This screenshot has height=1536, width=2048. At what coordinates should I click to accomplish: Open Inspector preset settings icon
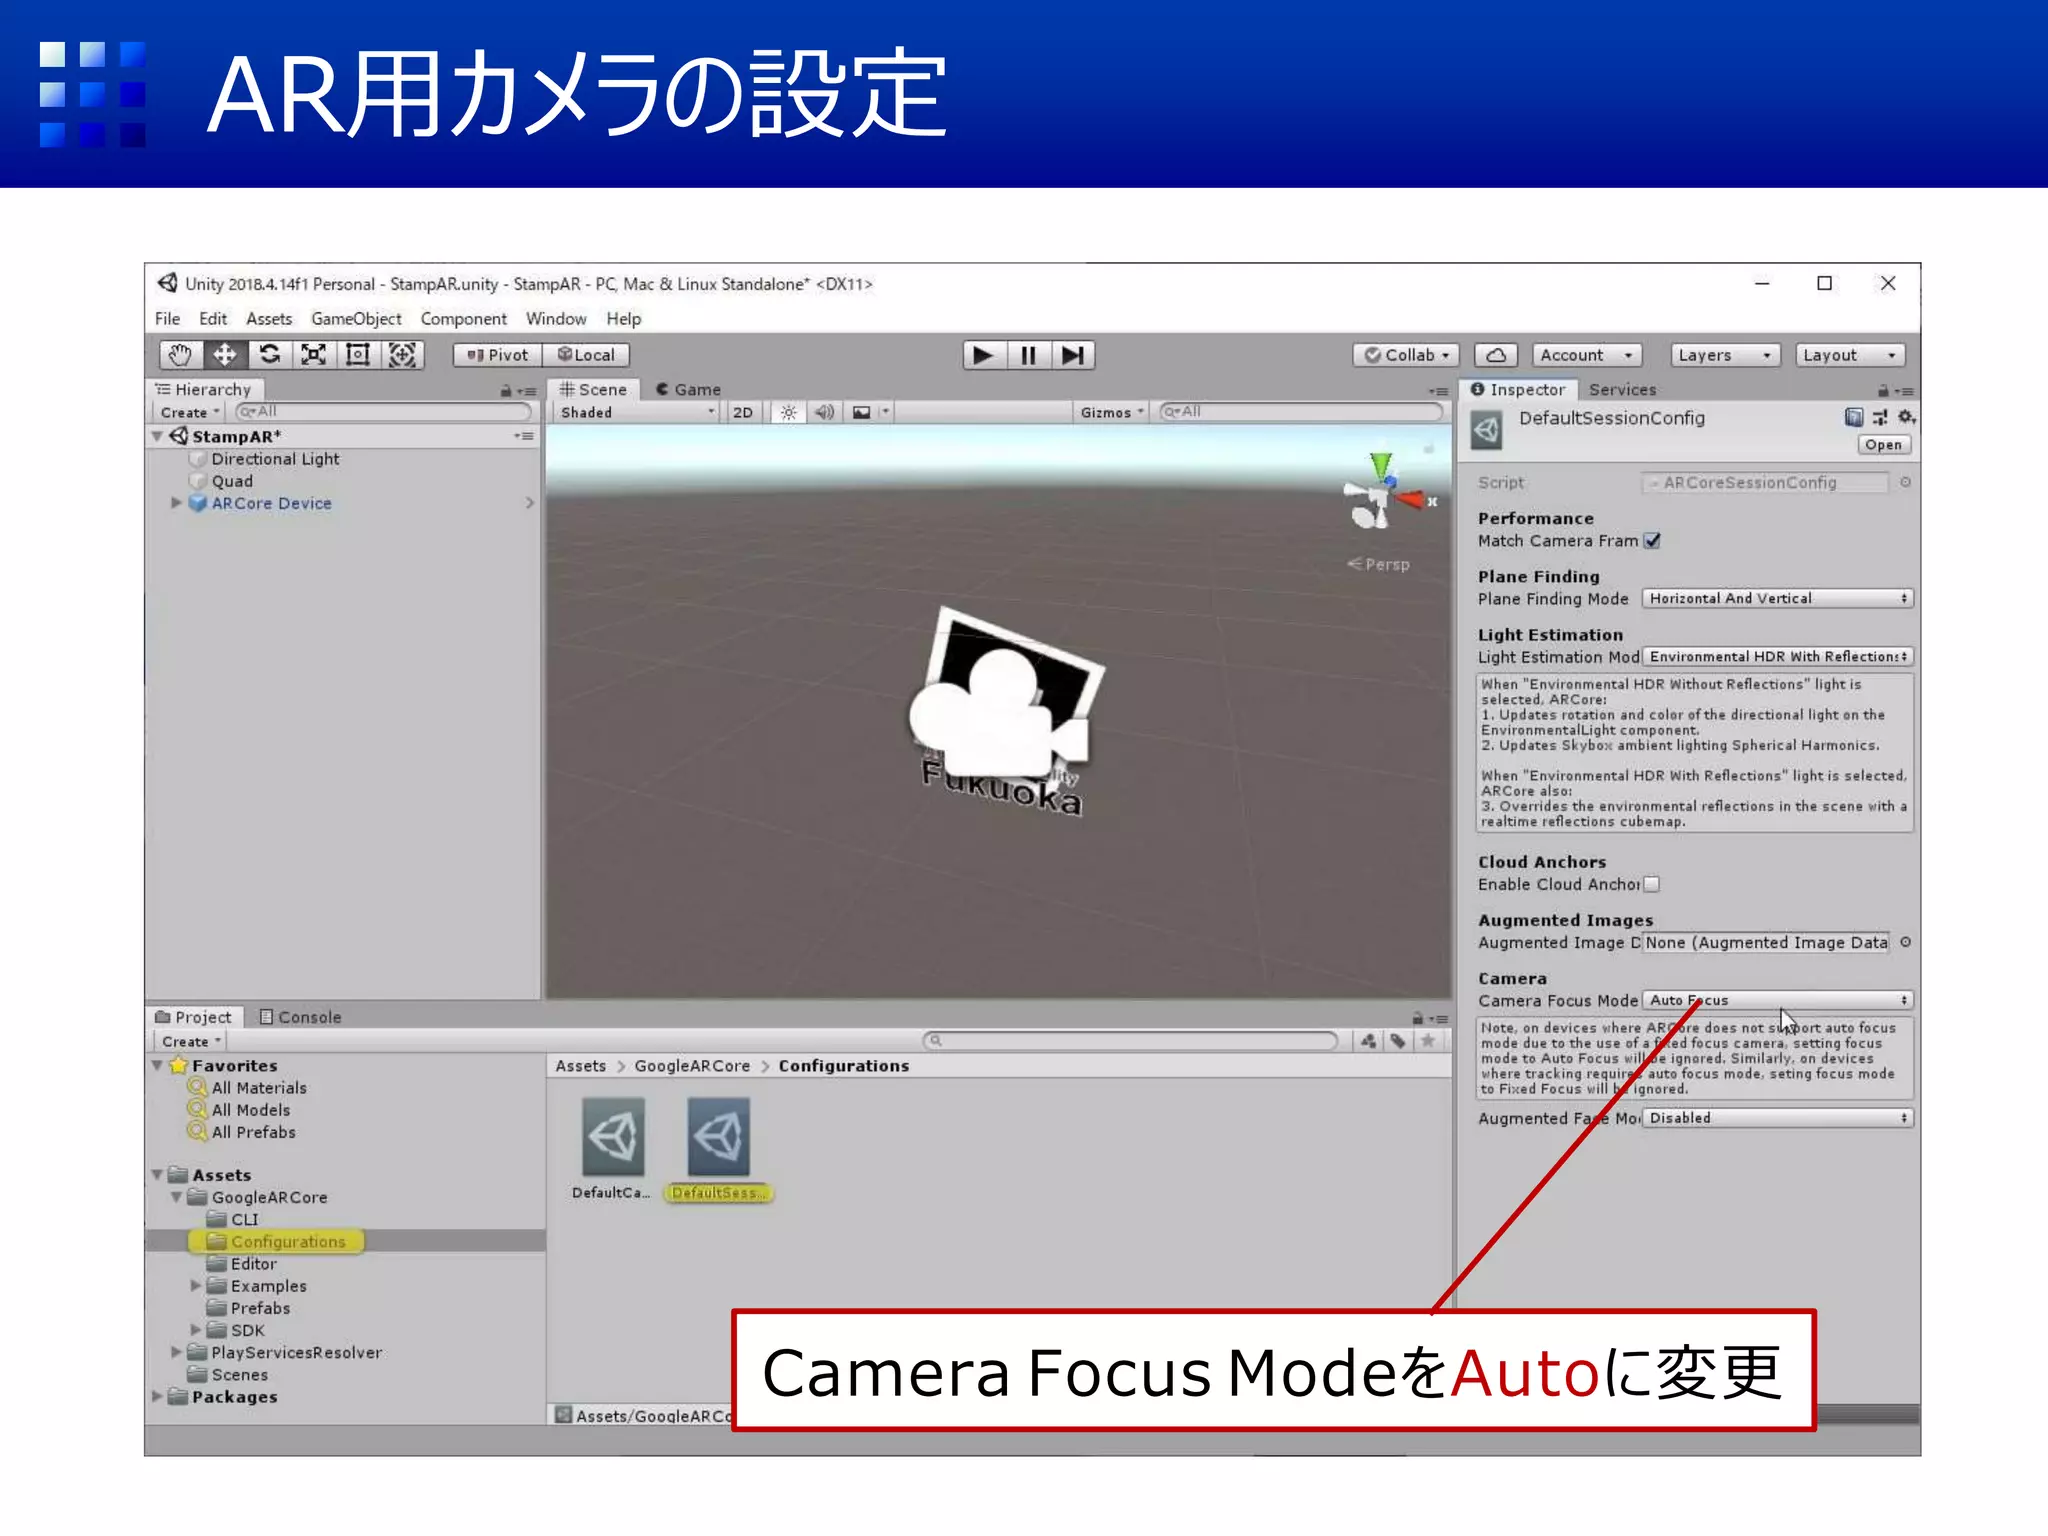(1880, 418)
